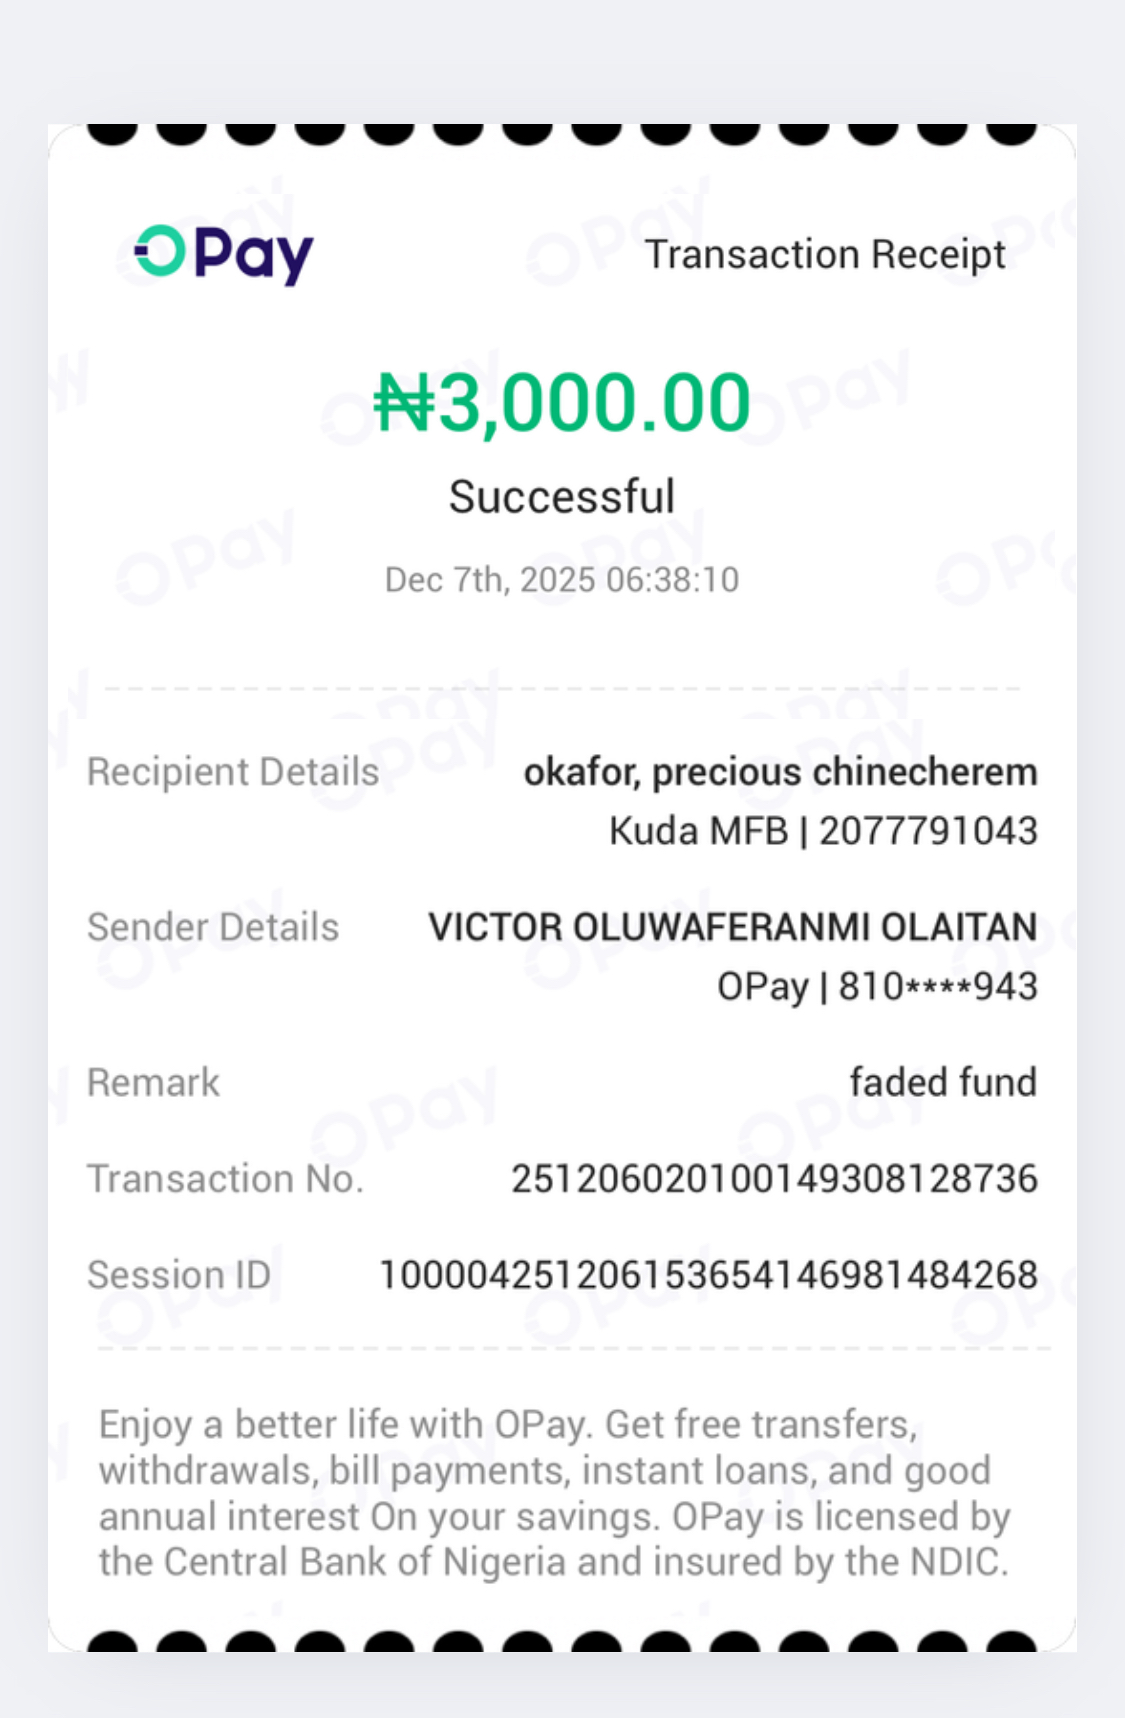Select the ₦3,000.00 amount
1125x1718 pixels.
[562, 402]
